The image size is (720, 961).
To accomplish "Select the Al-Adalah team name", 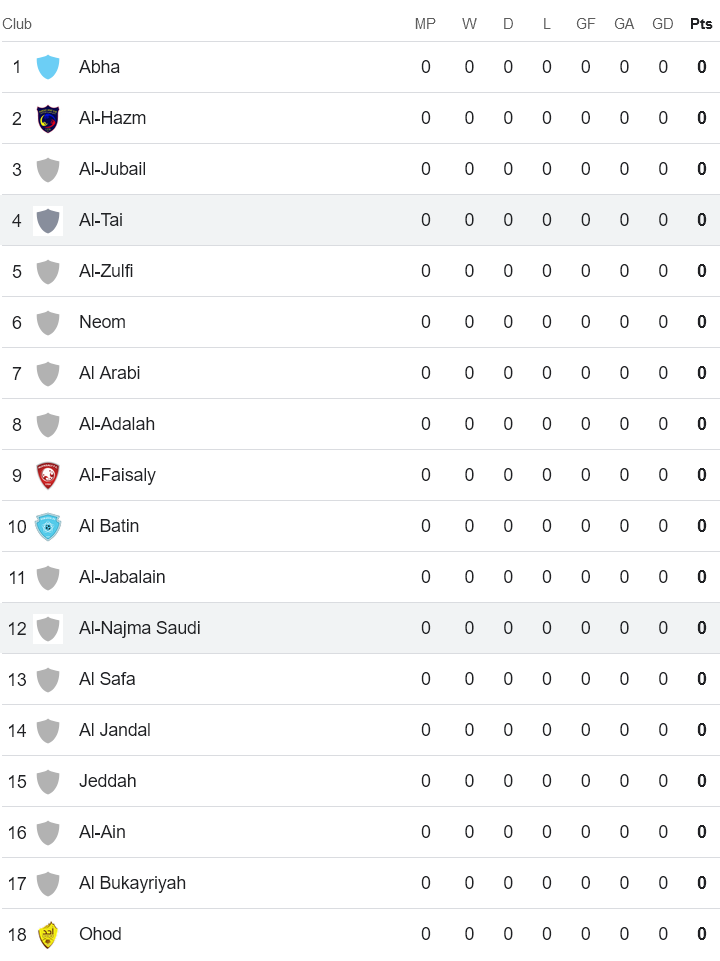I will tap(117, 424).
